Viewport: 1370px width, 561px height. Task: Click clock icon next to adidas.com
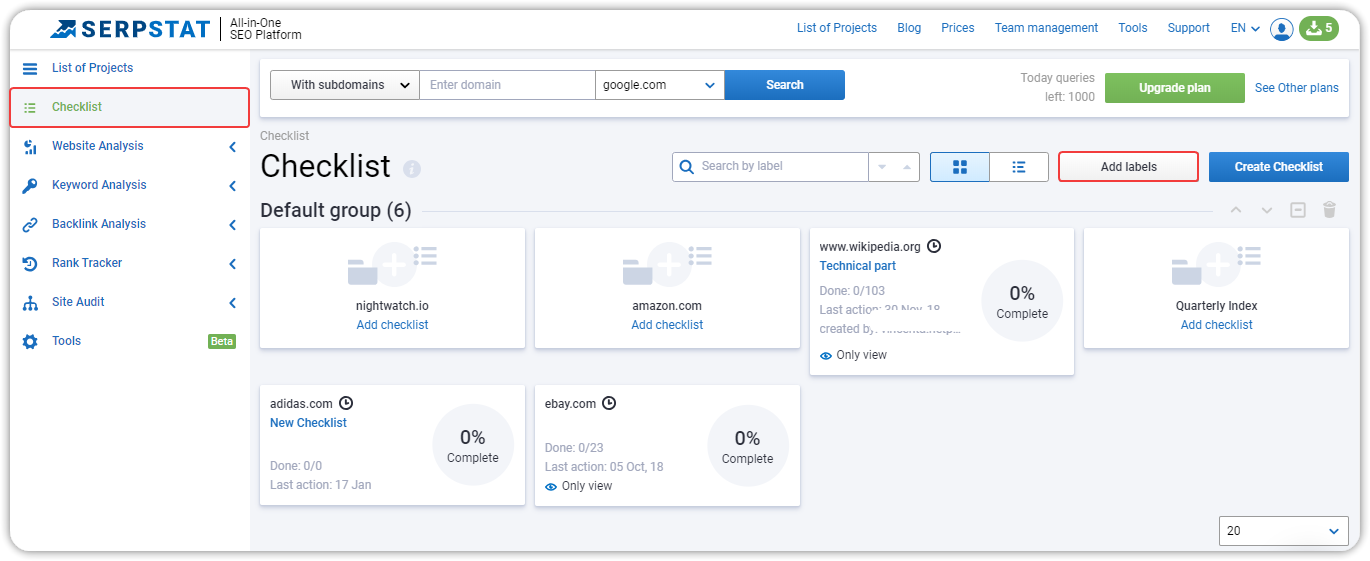[346, 403]
